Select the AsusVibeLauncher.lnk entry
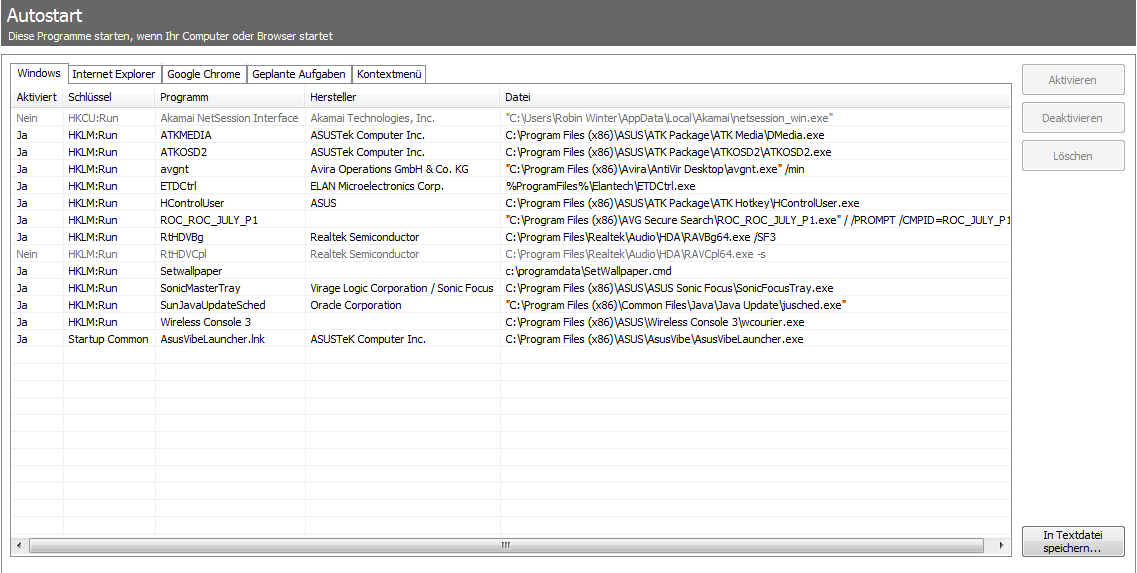This screenshot has width=1137, height=573. 510,339
